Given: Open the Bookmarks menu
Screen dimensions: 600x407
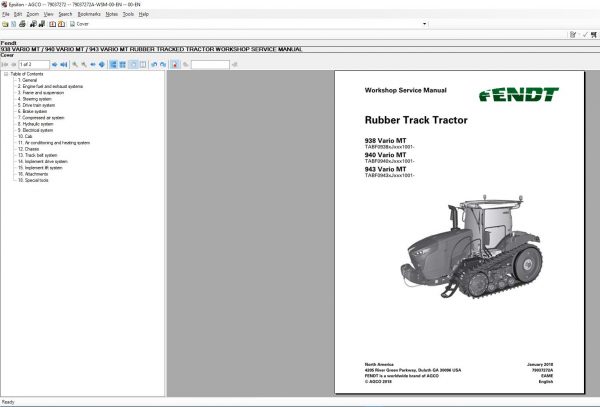Looking at the screenshot, I should coord(89,15).
